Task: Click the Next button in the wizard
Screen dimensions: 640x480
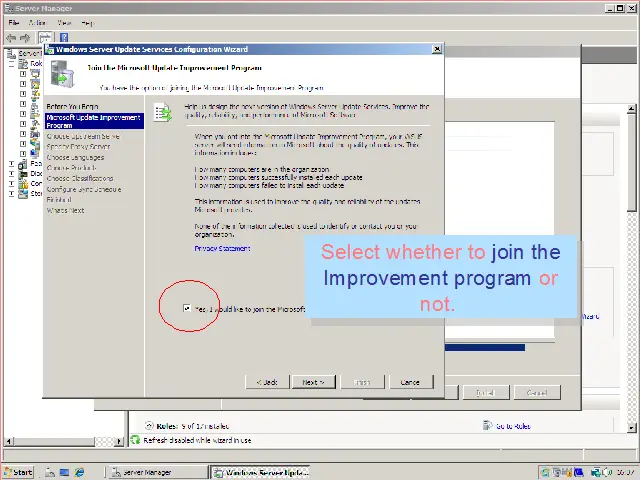Action: coord(313,382)
